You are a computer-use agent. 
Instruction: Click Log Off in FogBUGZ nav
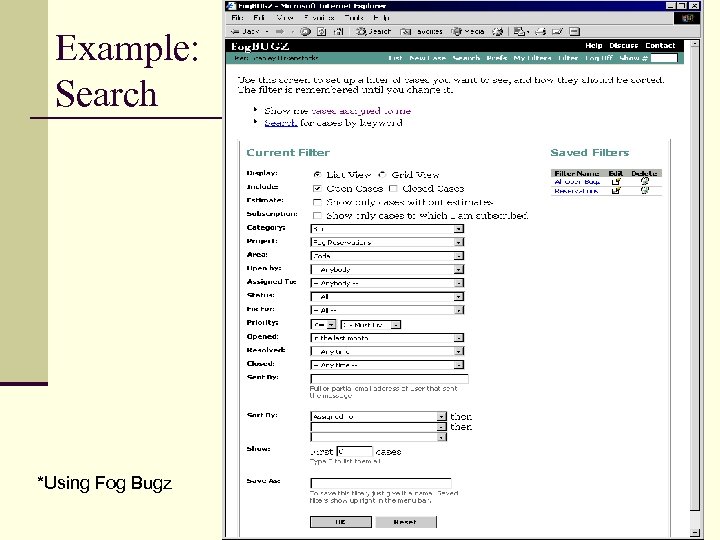[599, 58]
